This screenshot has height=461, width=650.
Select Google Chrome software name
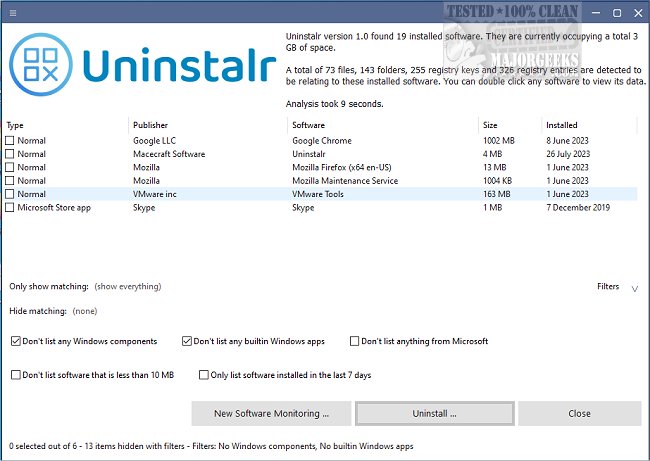click(322, 141)
